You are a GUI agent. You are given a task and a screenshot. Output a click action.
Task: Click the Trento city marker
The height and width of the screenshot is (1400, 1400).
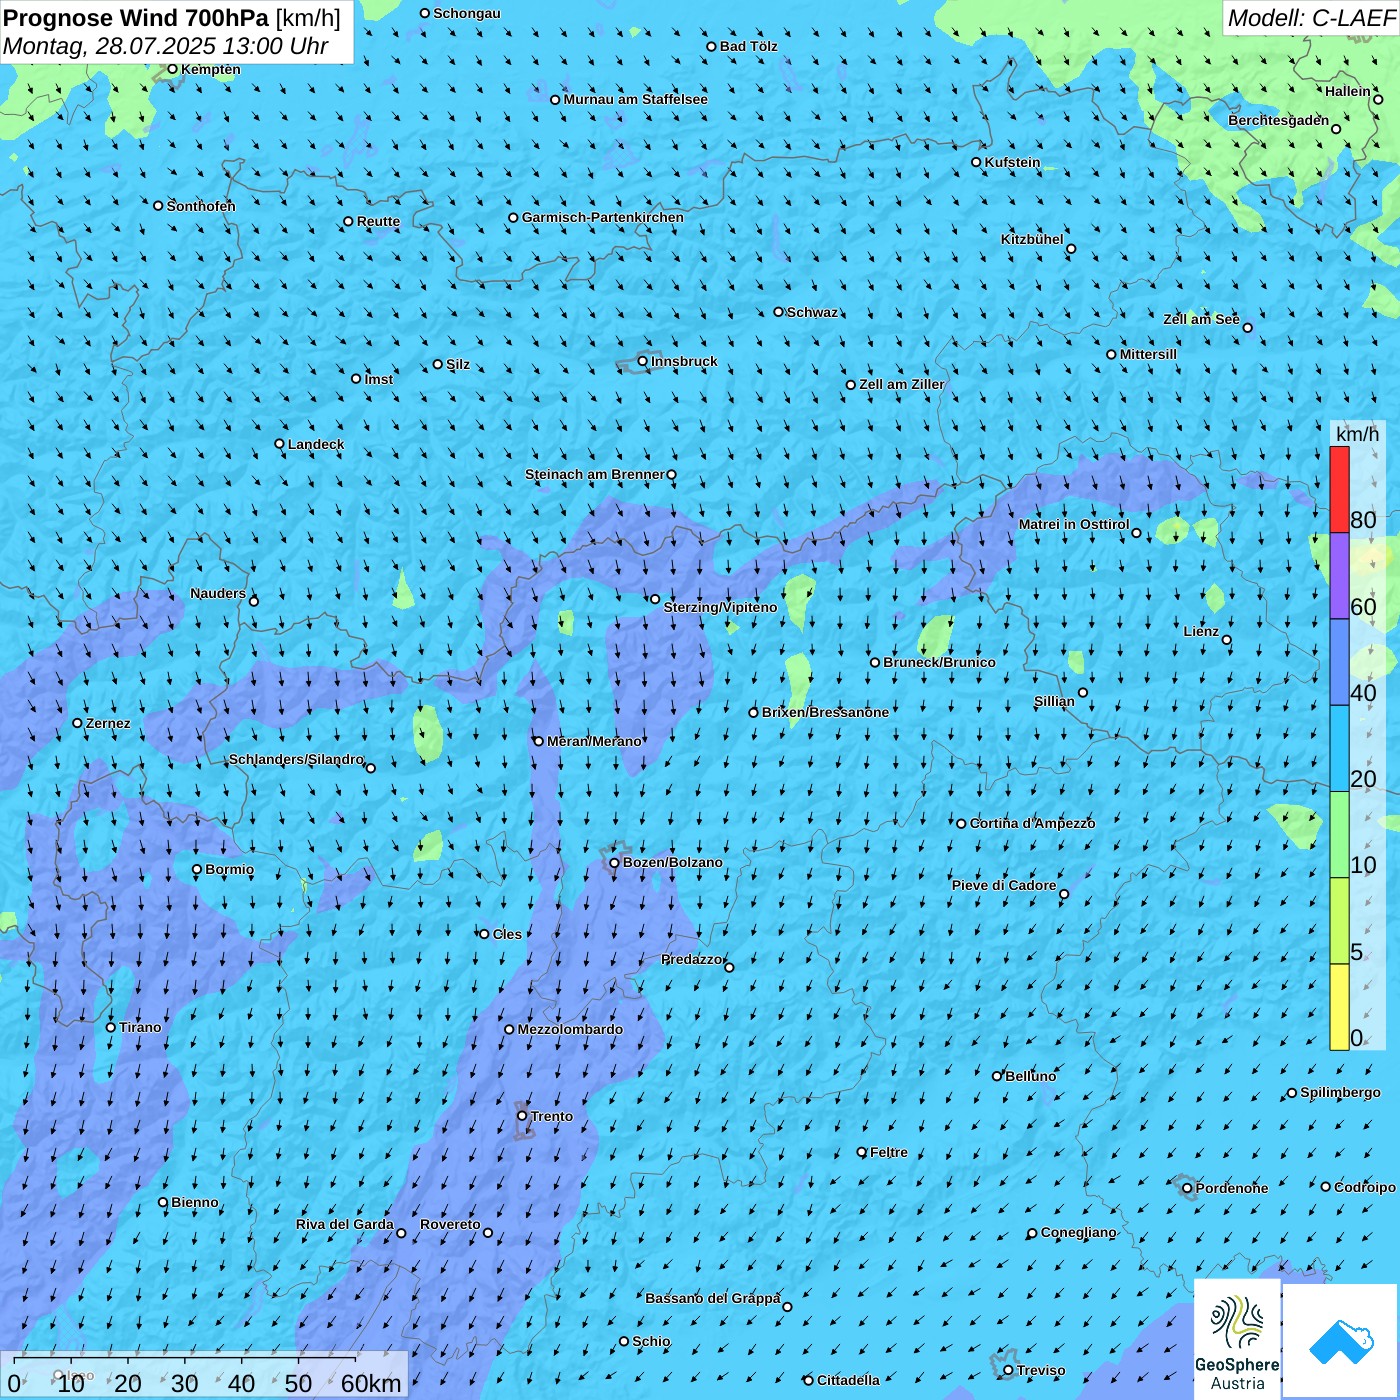point(522,1116)
